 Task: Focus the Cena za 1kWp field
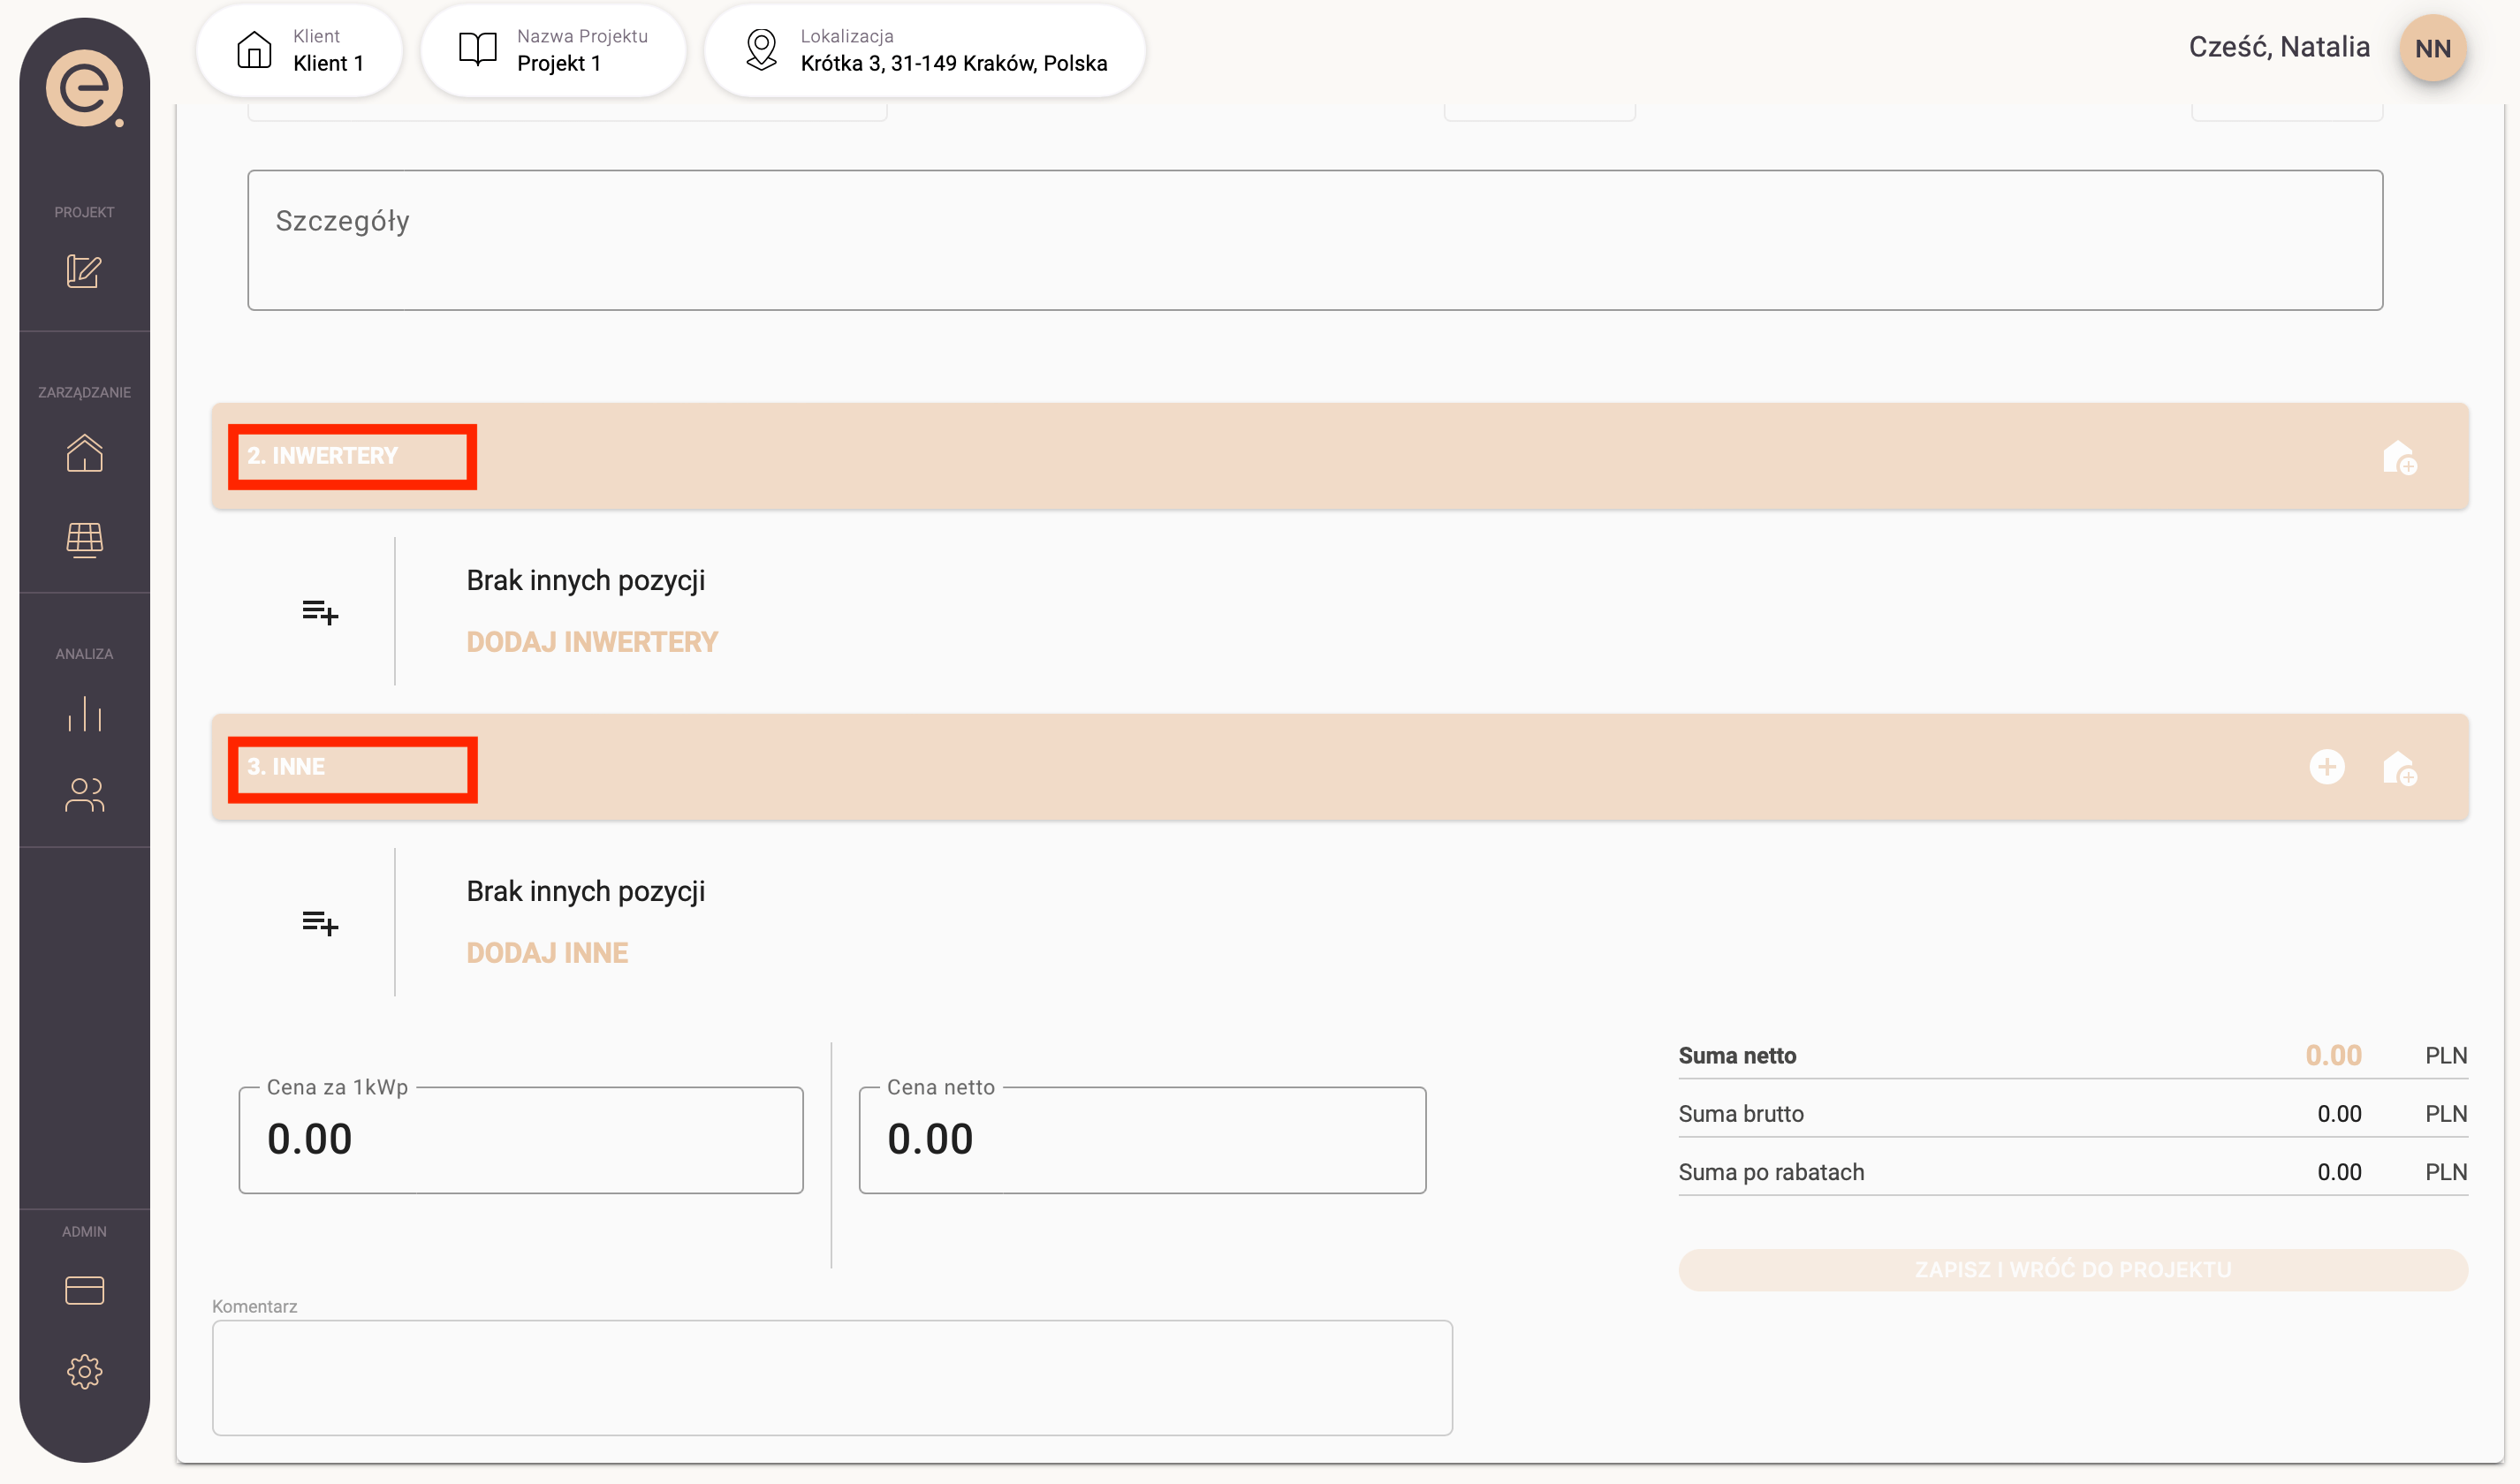(x=521, y=1140)
